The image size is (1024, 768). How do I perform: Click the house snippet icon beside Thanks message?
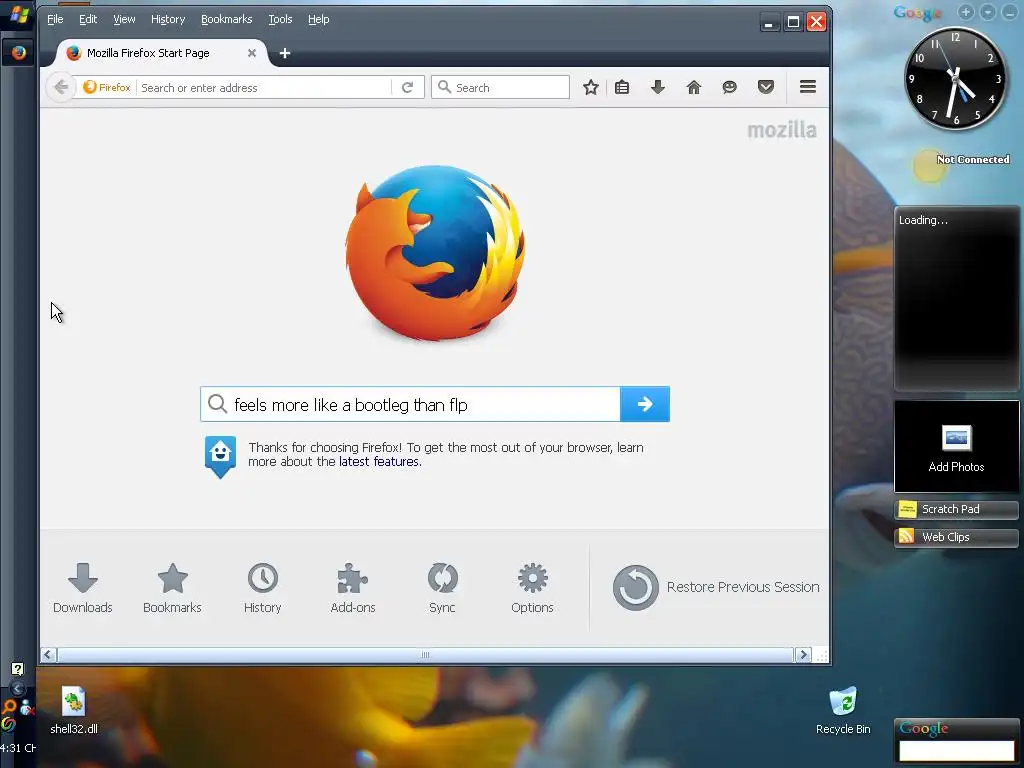(x=220, y=456)
